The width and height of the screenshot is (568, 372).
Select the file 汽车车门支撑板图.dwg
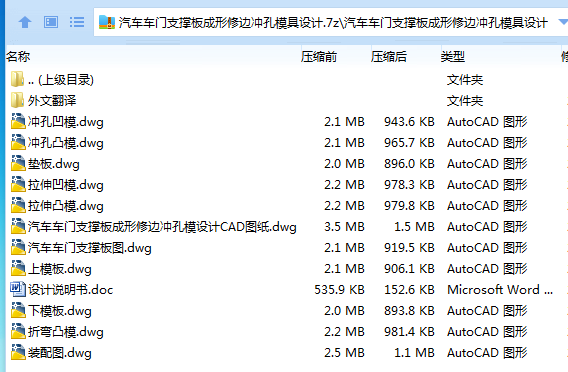click(90, 248)
